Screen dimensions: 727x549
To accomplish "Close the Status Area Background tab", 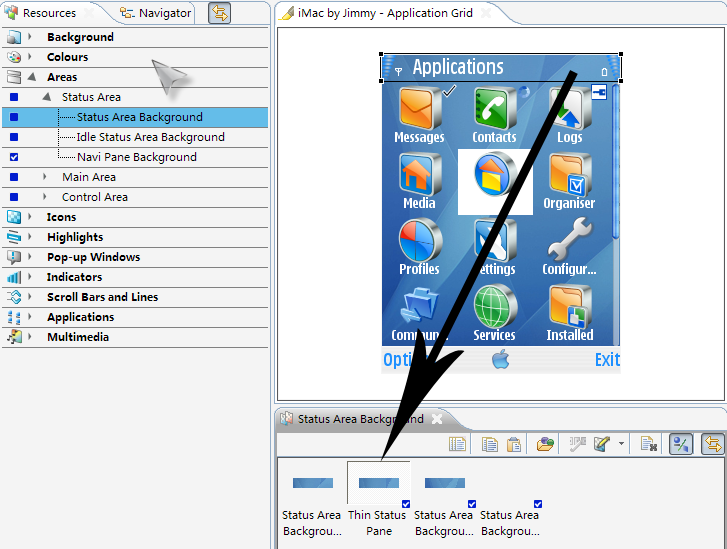I will click(437, 419).
